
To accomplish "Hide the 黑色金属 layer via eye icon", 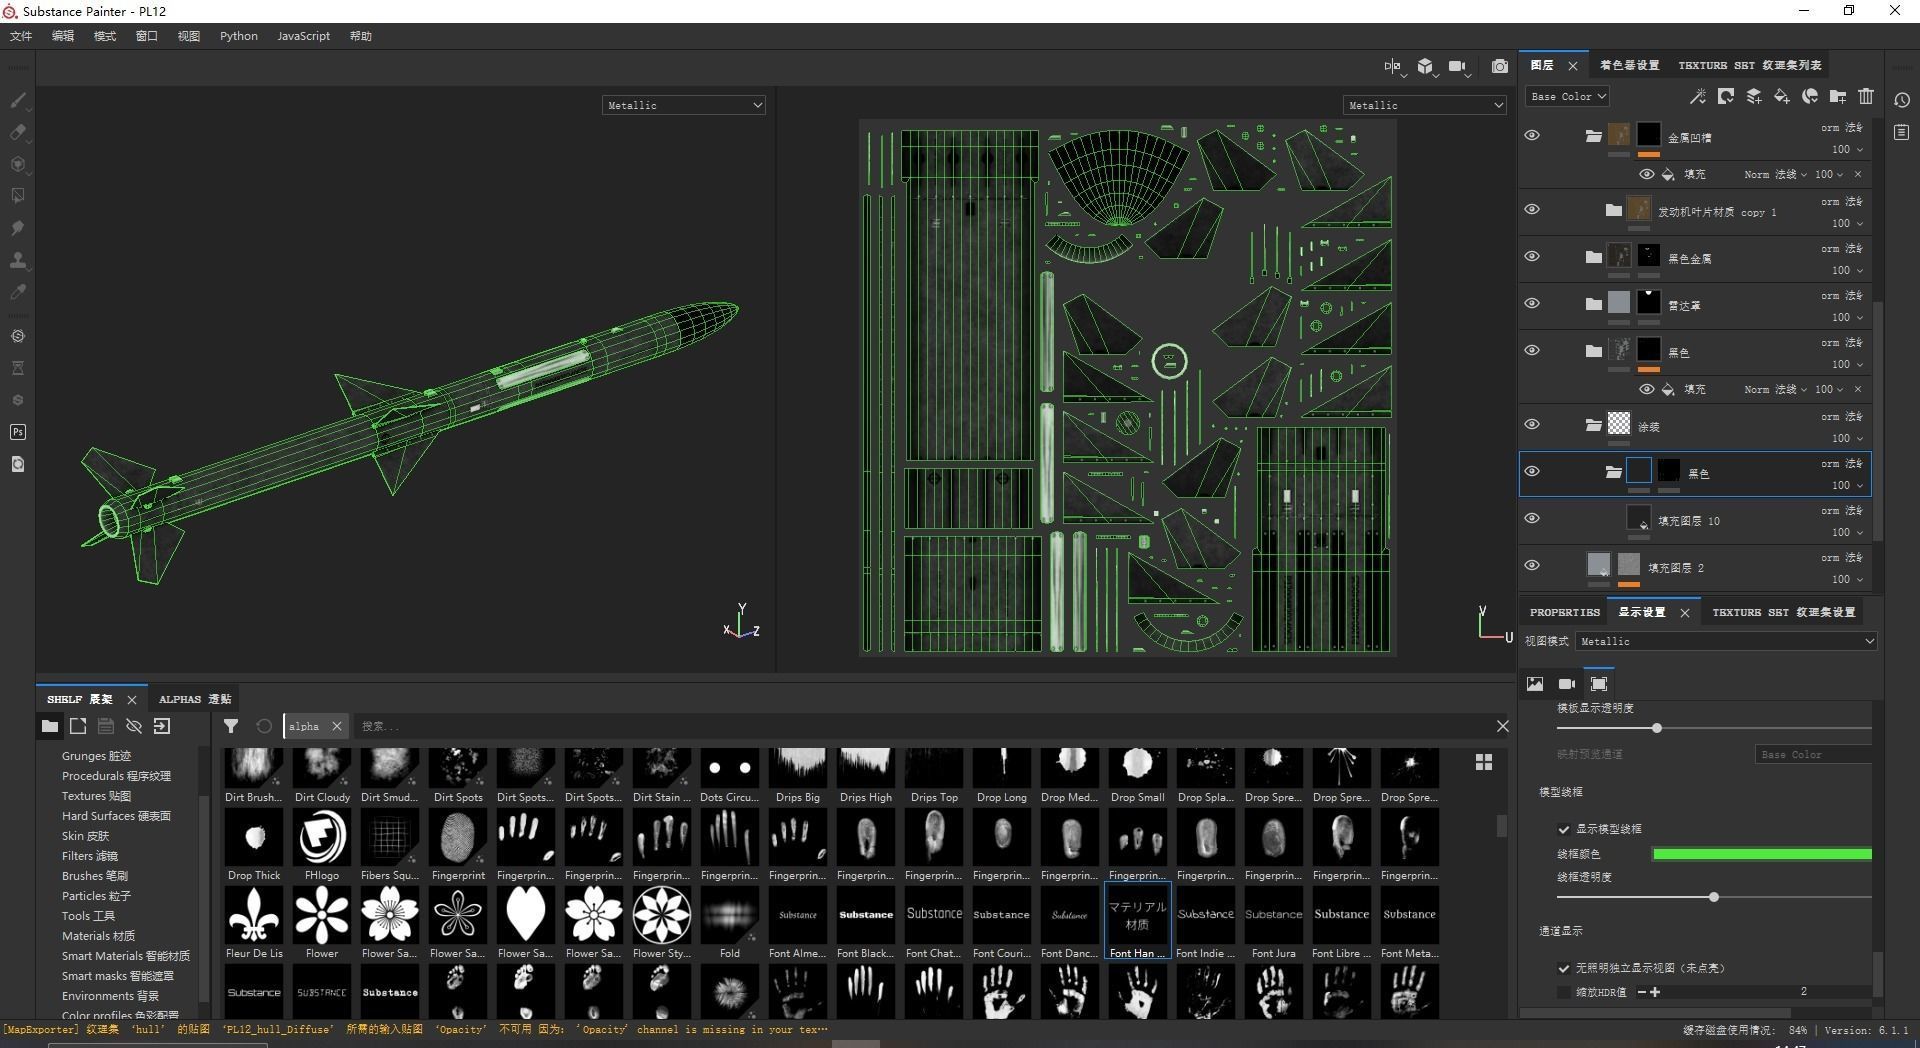I will (x=1532, y=256).
